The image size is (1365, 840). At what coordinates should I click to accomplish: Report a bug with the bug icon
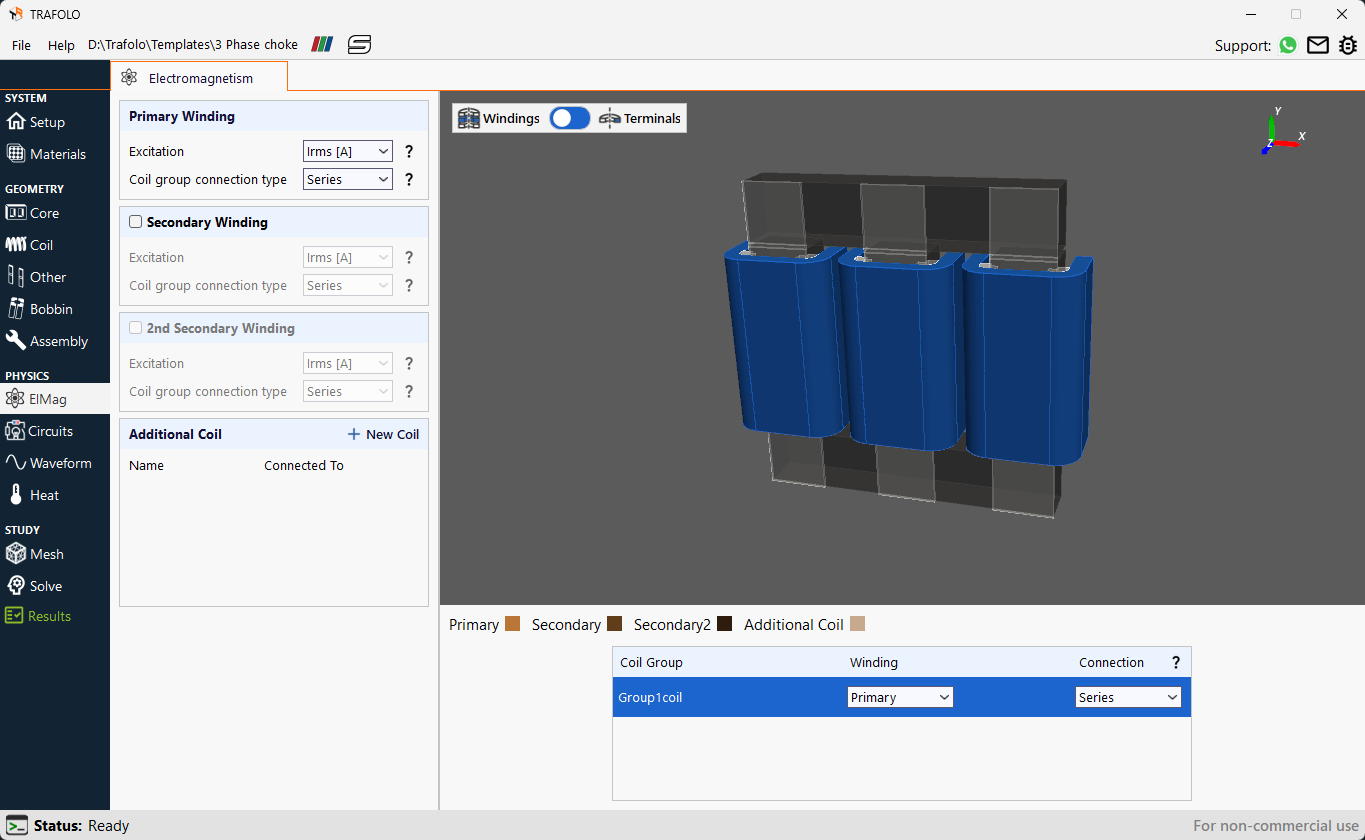[1348, 45]
